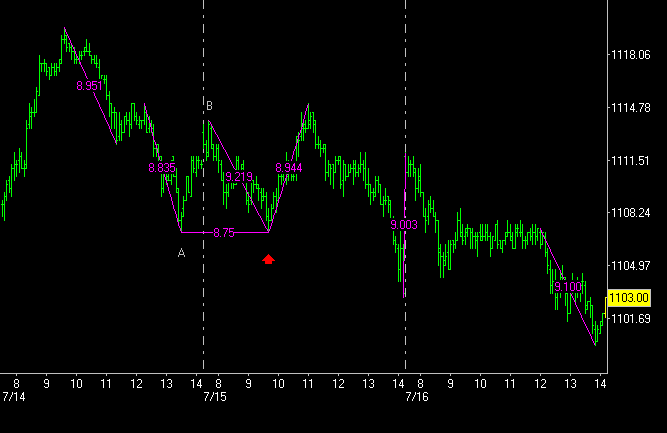Viewport: 667px width, 433px height.
Task: Select the 1101.69 price axis level
Action: tap(630, 318)
